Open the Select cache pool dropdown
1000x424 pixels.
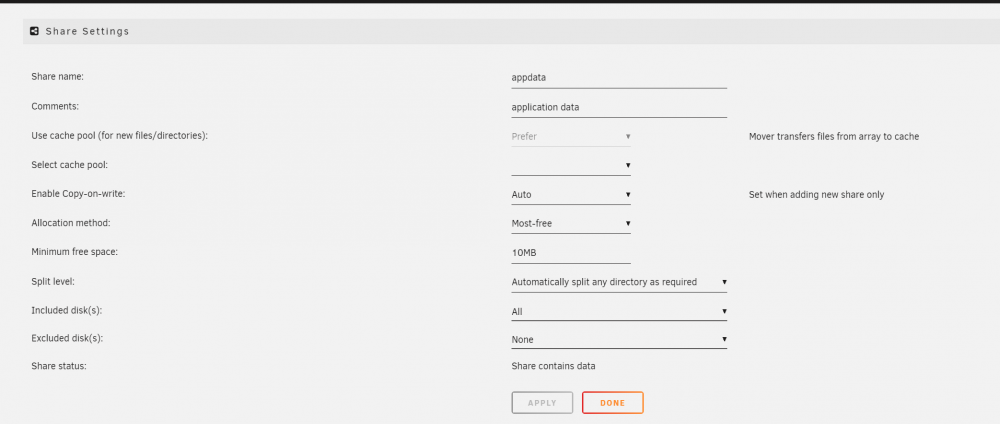[x=571, y=165]
